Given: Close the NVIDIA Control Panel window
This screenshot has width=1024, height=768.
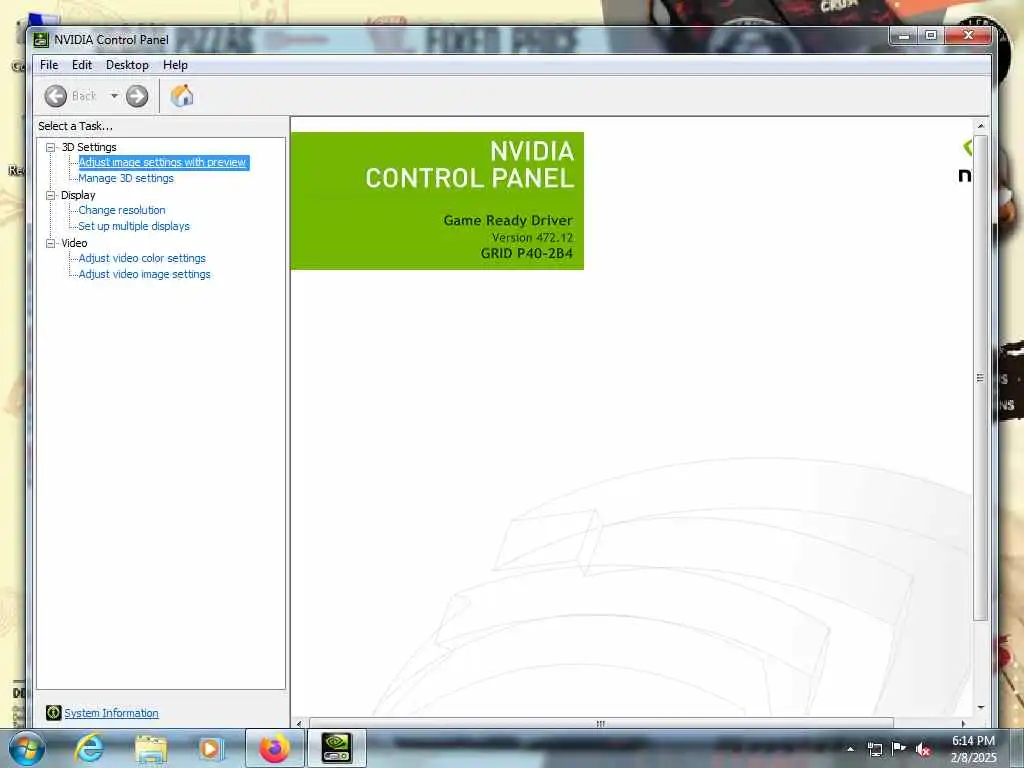Looking at the screenshot, I should point(968,35).
